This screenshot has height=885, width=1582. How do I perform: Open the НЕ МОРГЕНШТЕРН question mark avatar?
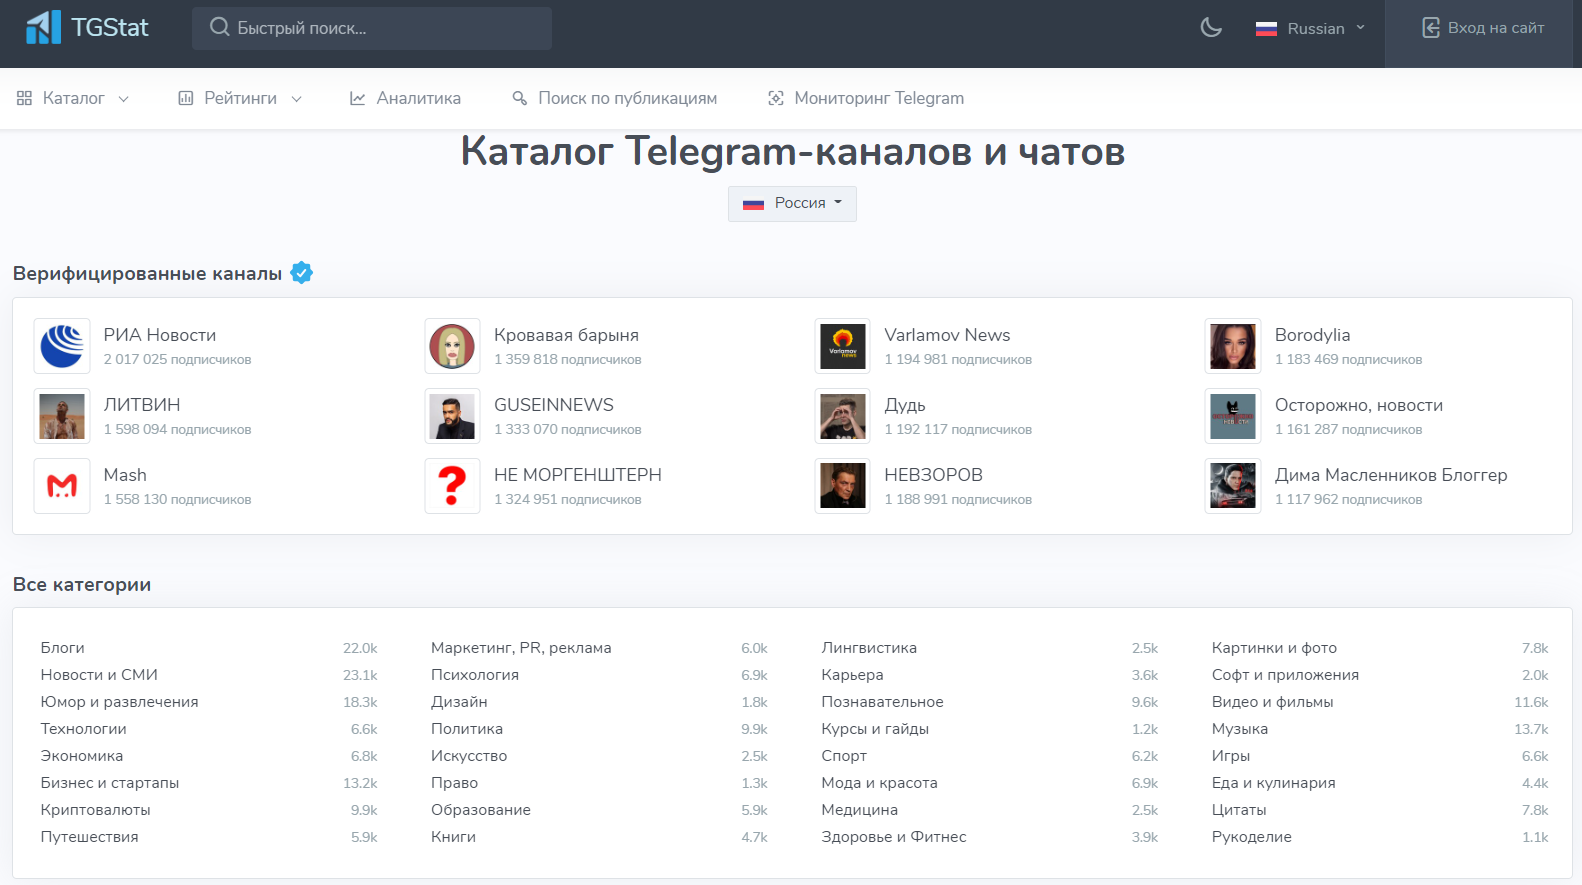click(452, 486)
